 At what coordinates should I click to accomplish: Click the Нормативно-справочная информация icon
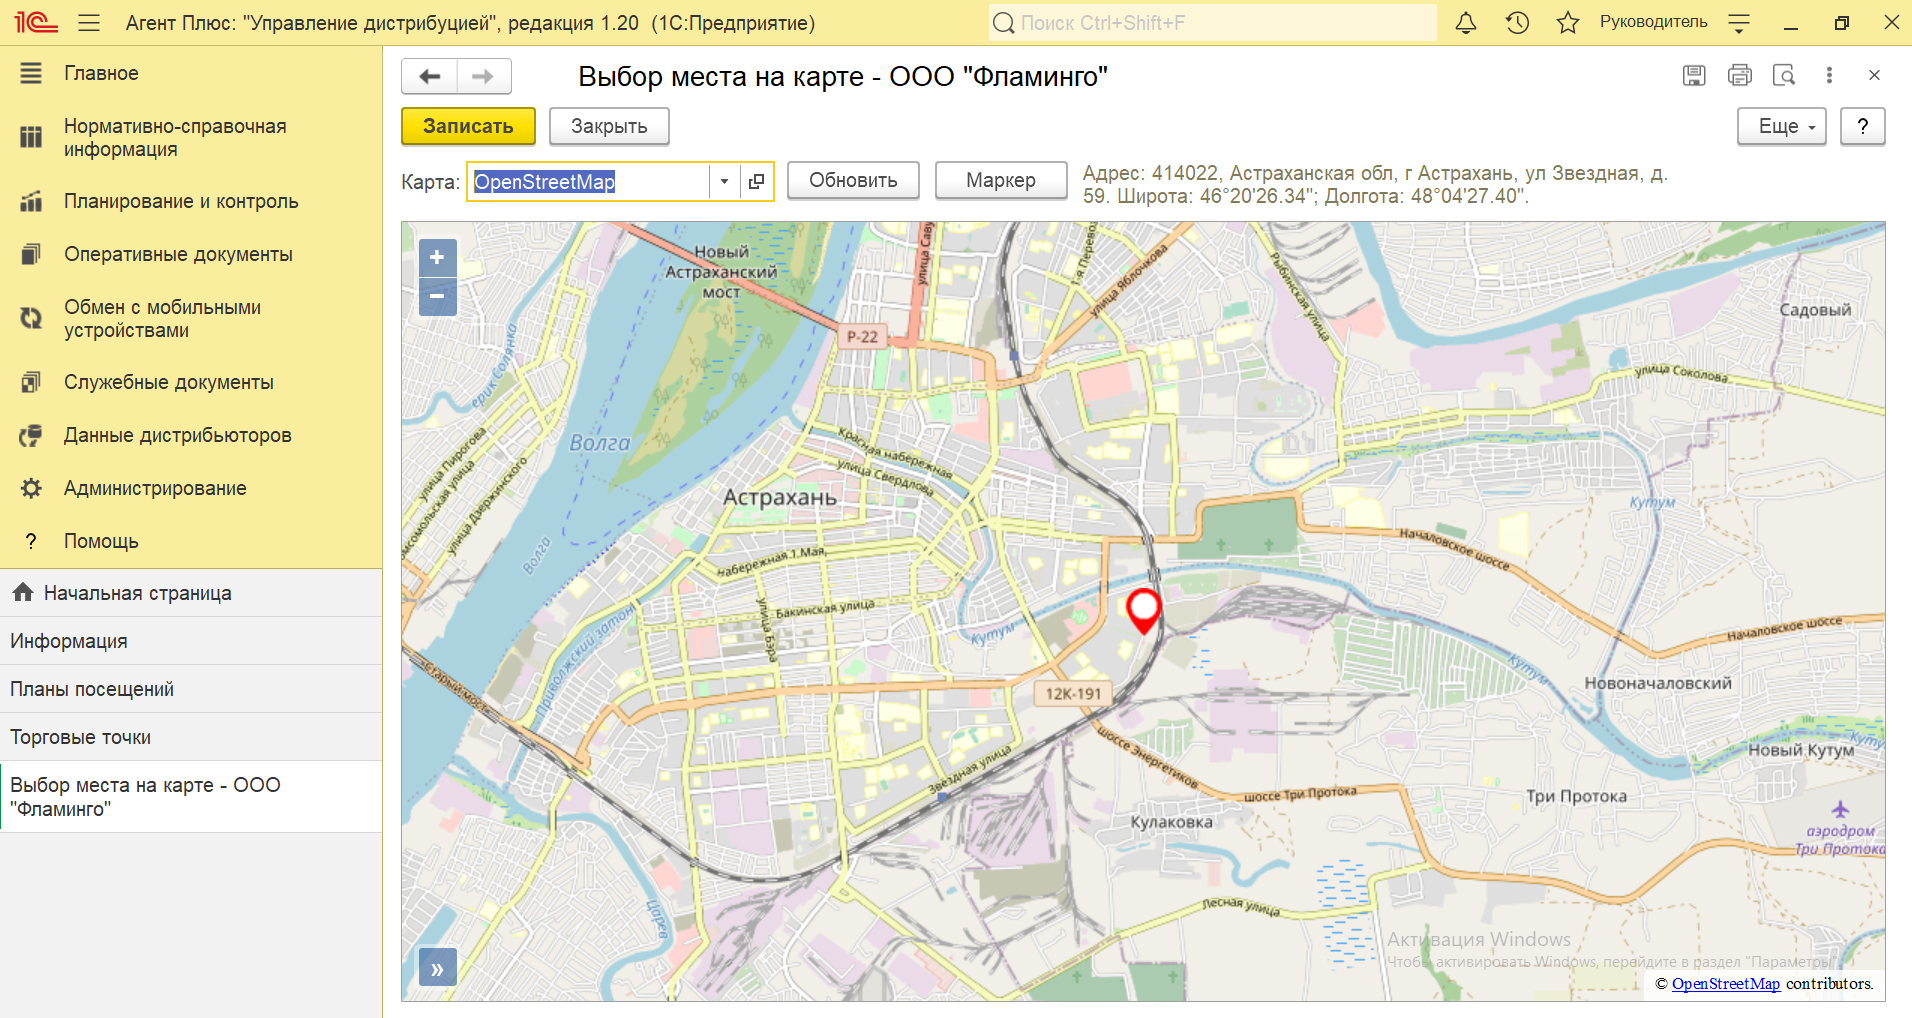point(31,137)
